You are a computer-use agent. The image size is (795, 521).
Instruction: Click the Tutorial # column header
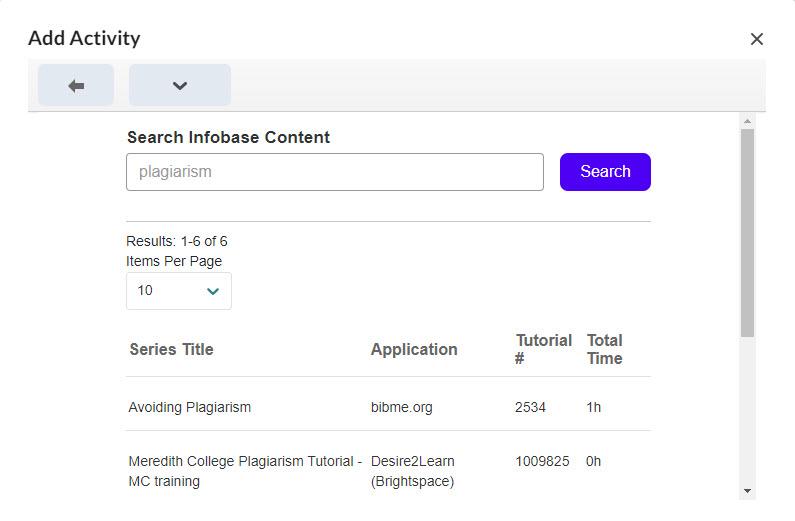pyautogui.click(x=543, y=349)
